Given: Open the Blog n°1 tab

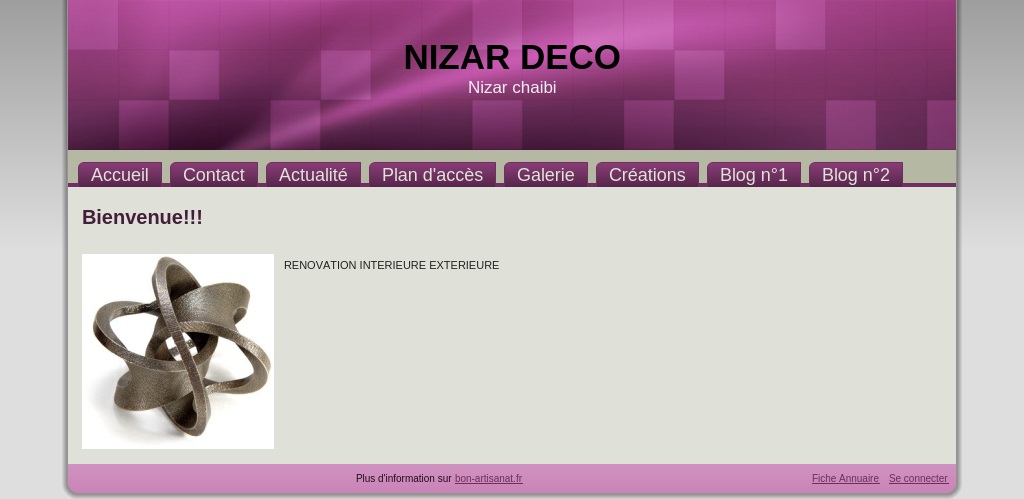Looking at the screenshot, I should click(x=754, y=174).
